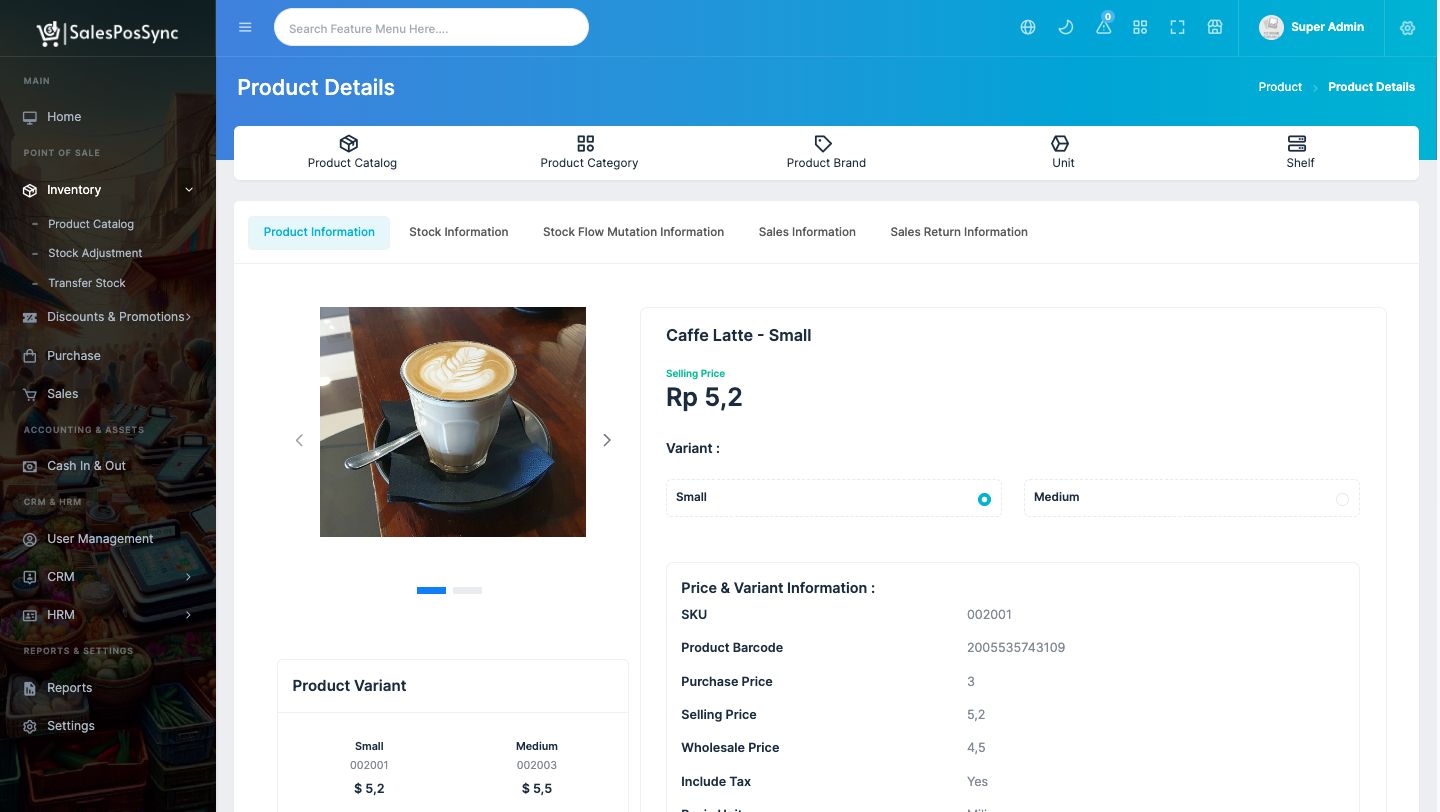Click the Product Details breadcrumb

pos(1371,87)
